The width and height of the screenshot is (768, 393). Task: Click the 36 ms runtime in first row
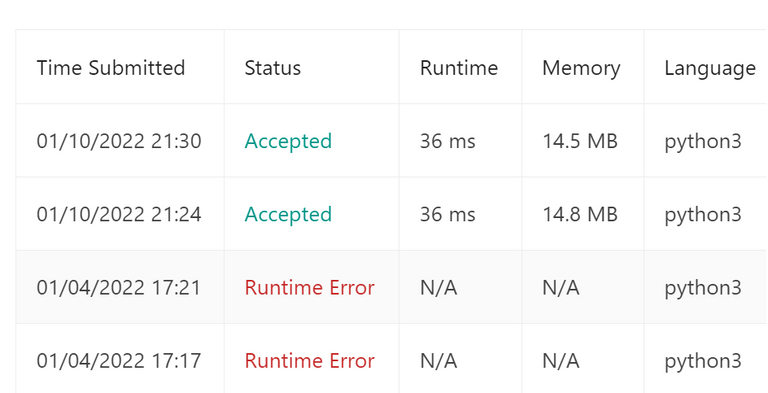pos(448,141)
